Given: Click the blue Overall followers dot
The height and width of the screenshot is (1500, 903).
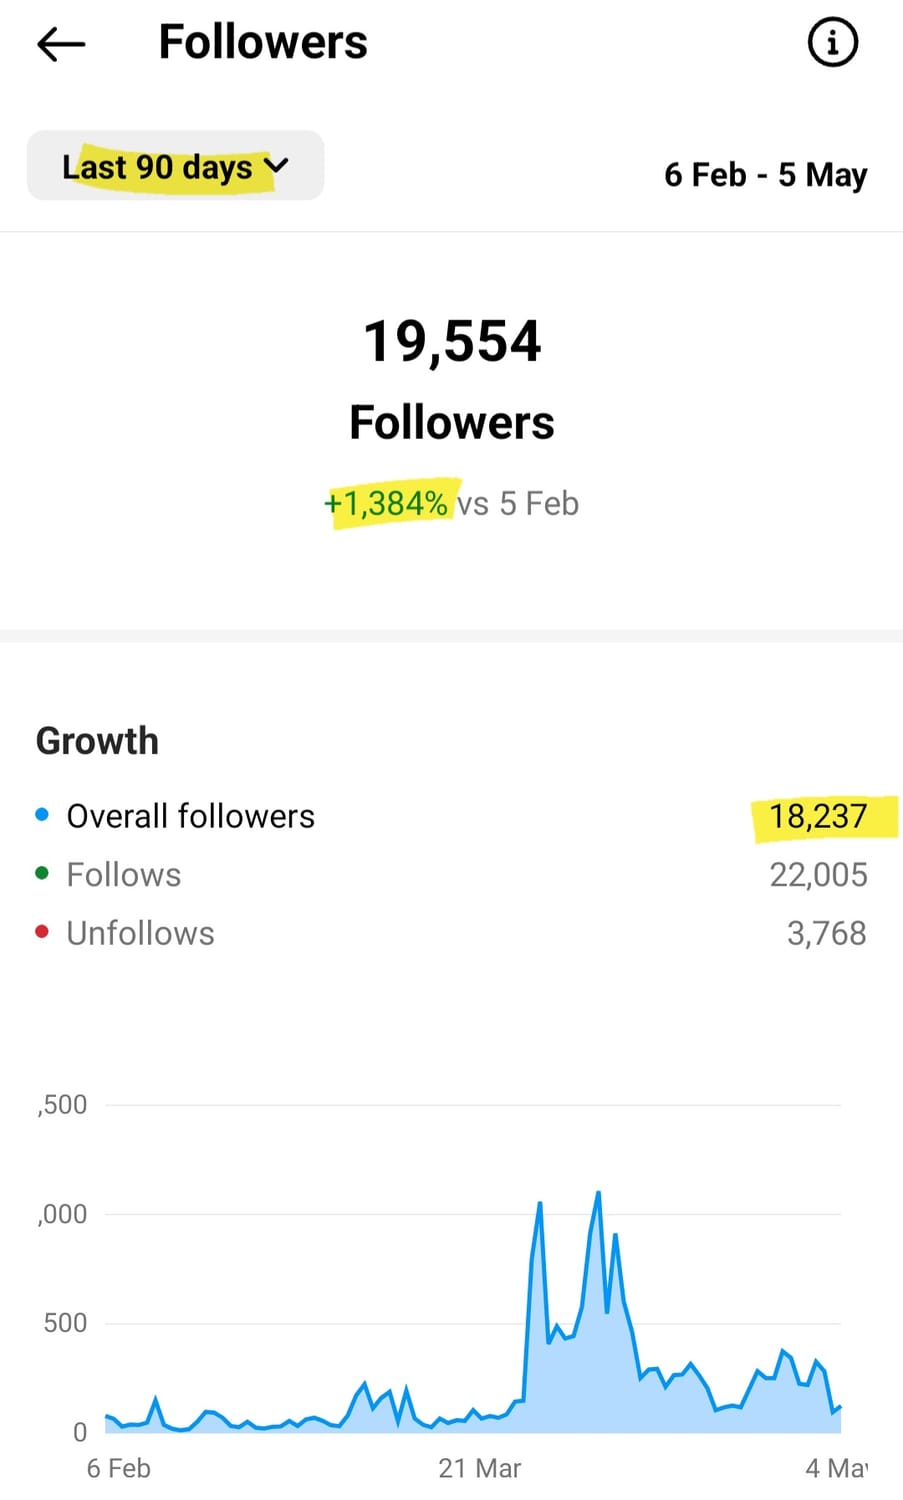Looking at the screenshot, I should 42,815.
